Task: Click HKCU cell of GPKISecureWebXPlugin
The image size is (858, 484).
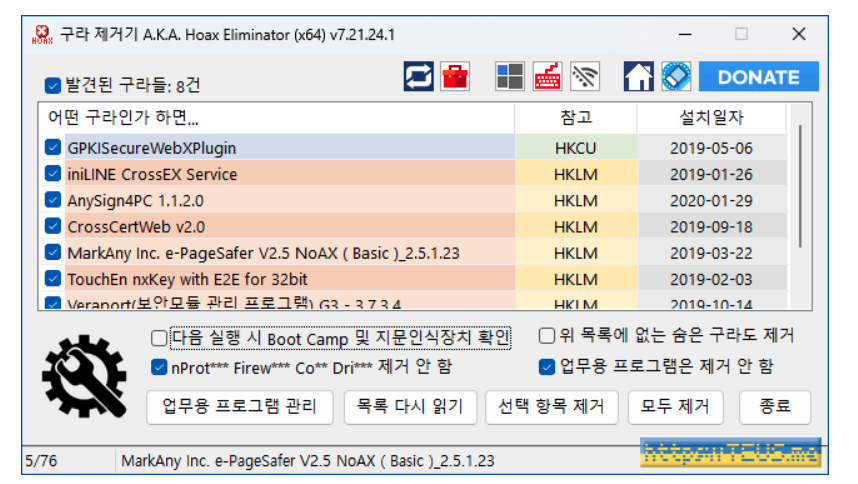Action: point(576,148)
